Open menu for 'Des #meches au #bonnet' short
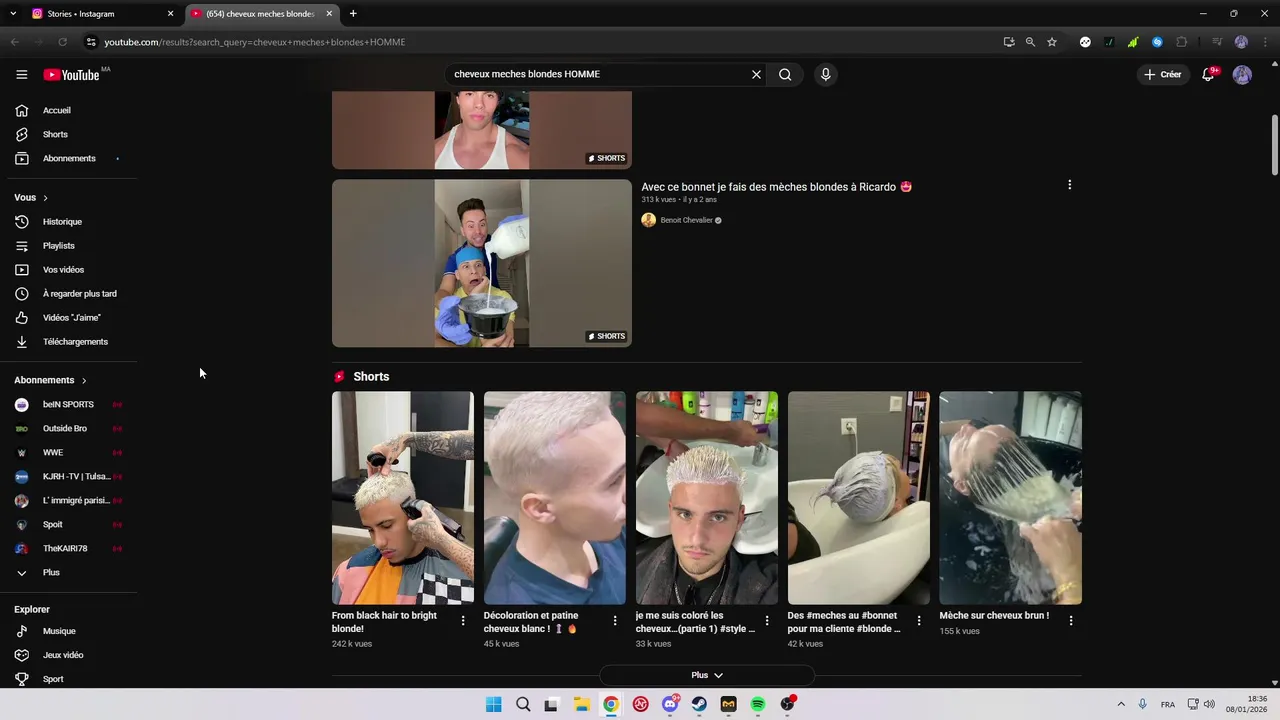 (919, 621)
